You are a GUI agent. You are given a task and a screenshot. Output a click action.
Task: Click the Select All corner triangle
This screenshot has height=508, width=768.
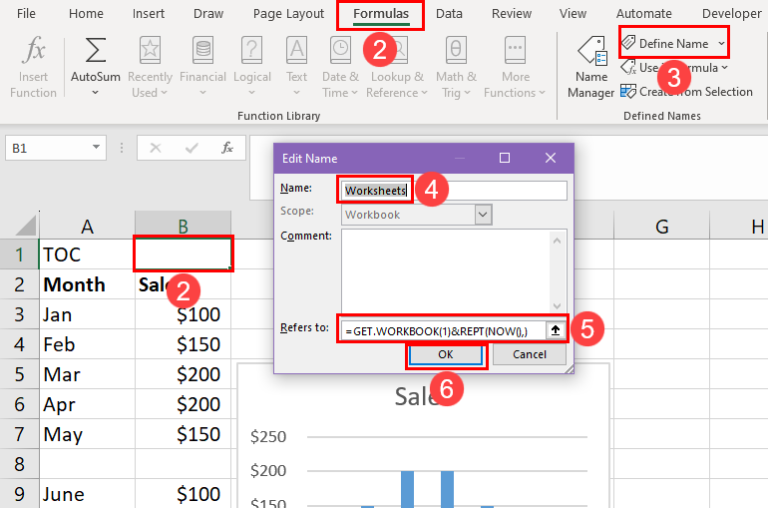pos(25,225)
